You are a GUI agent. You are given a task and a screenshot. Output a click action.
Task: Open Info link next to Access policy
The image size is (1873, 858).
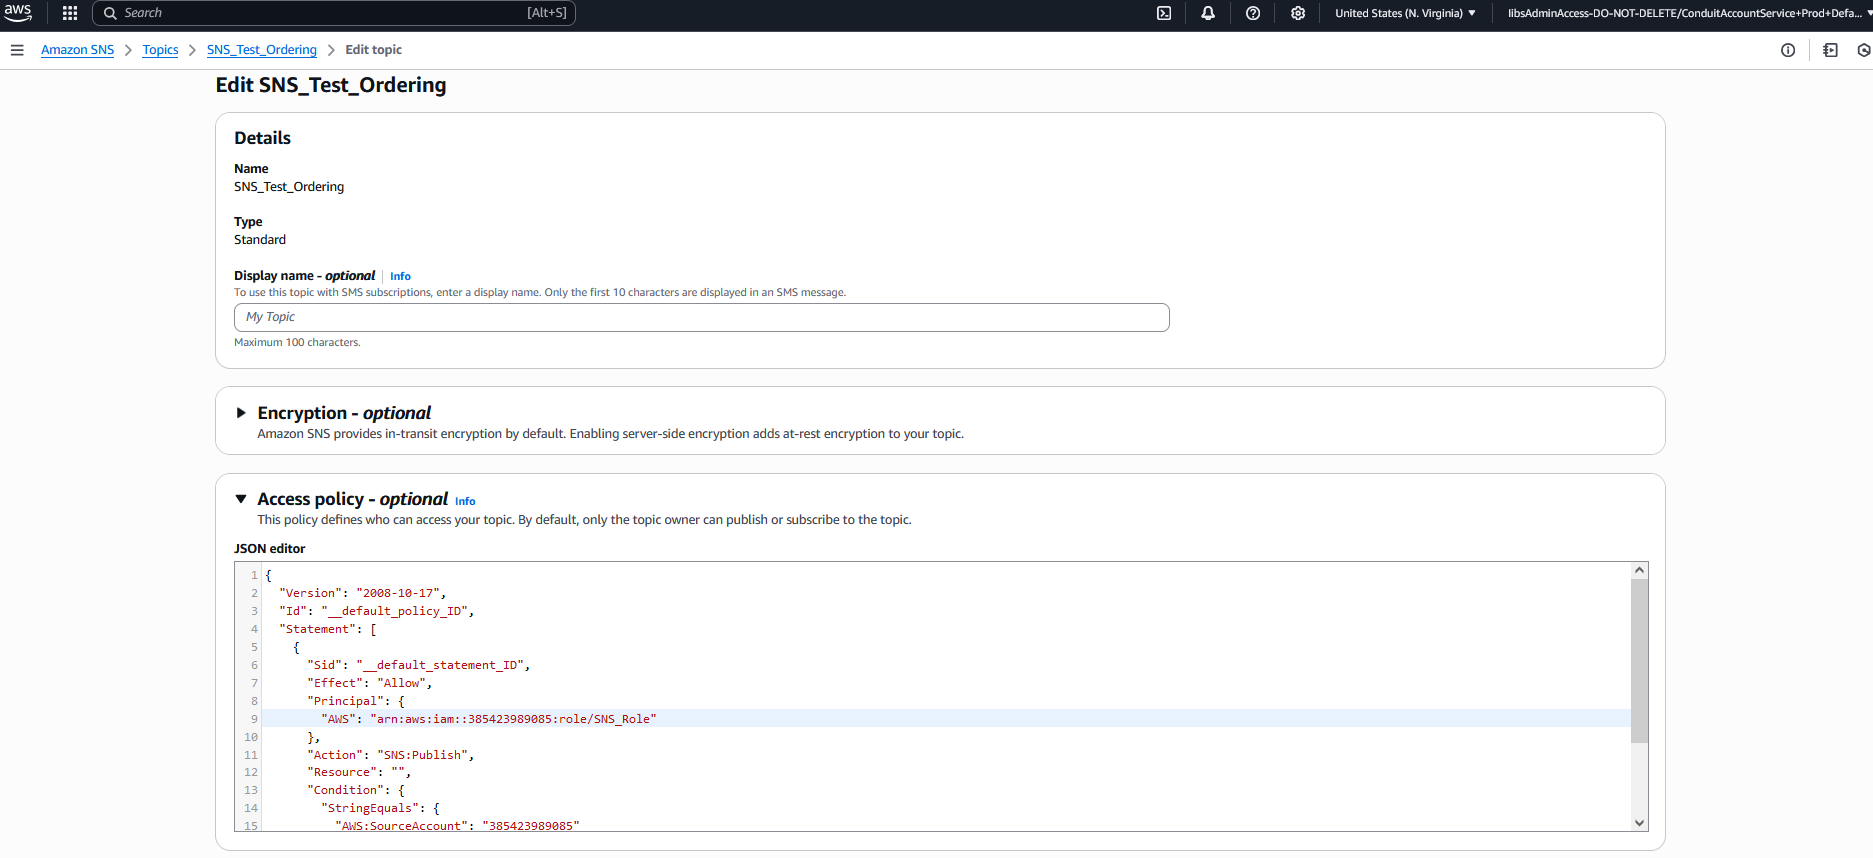coord(465,501)
